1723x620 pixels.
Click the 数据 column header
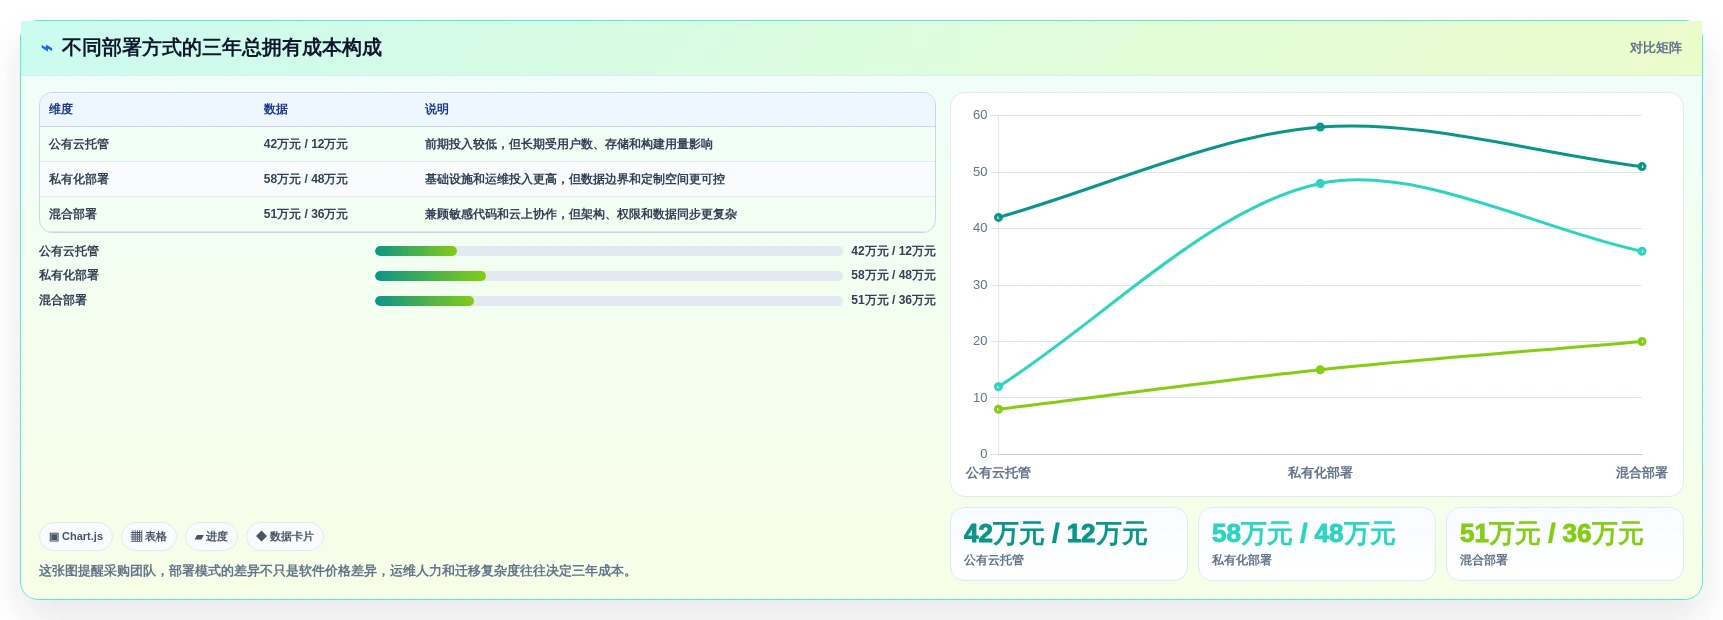[x=276, y=110]
